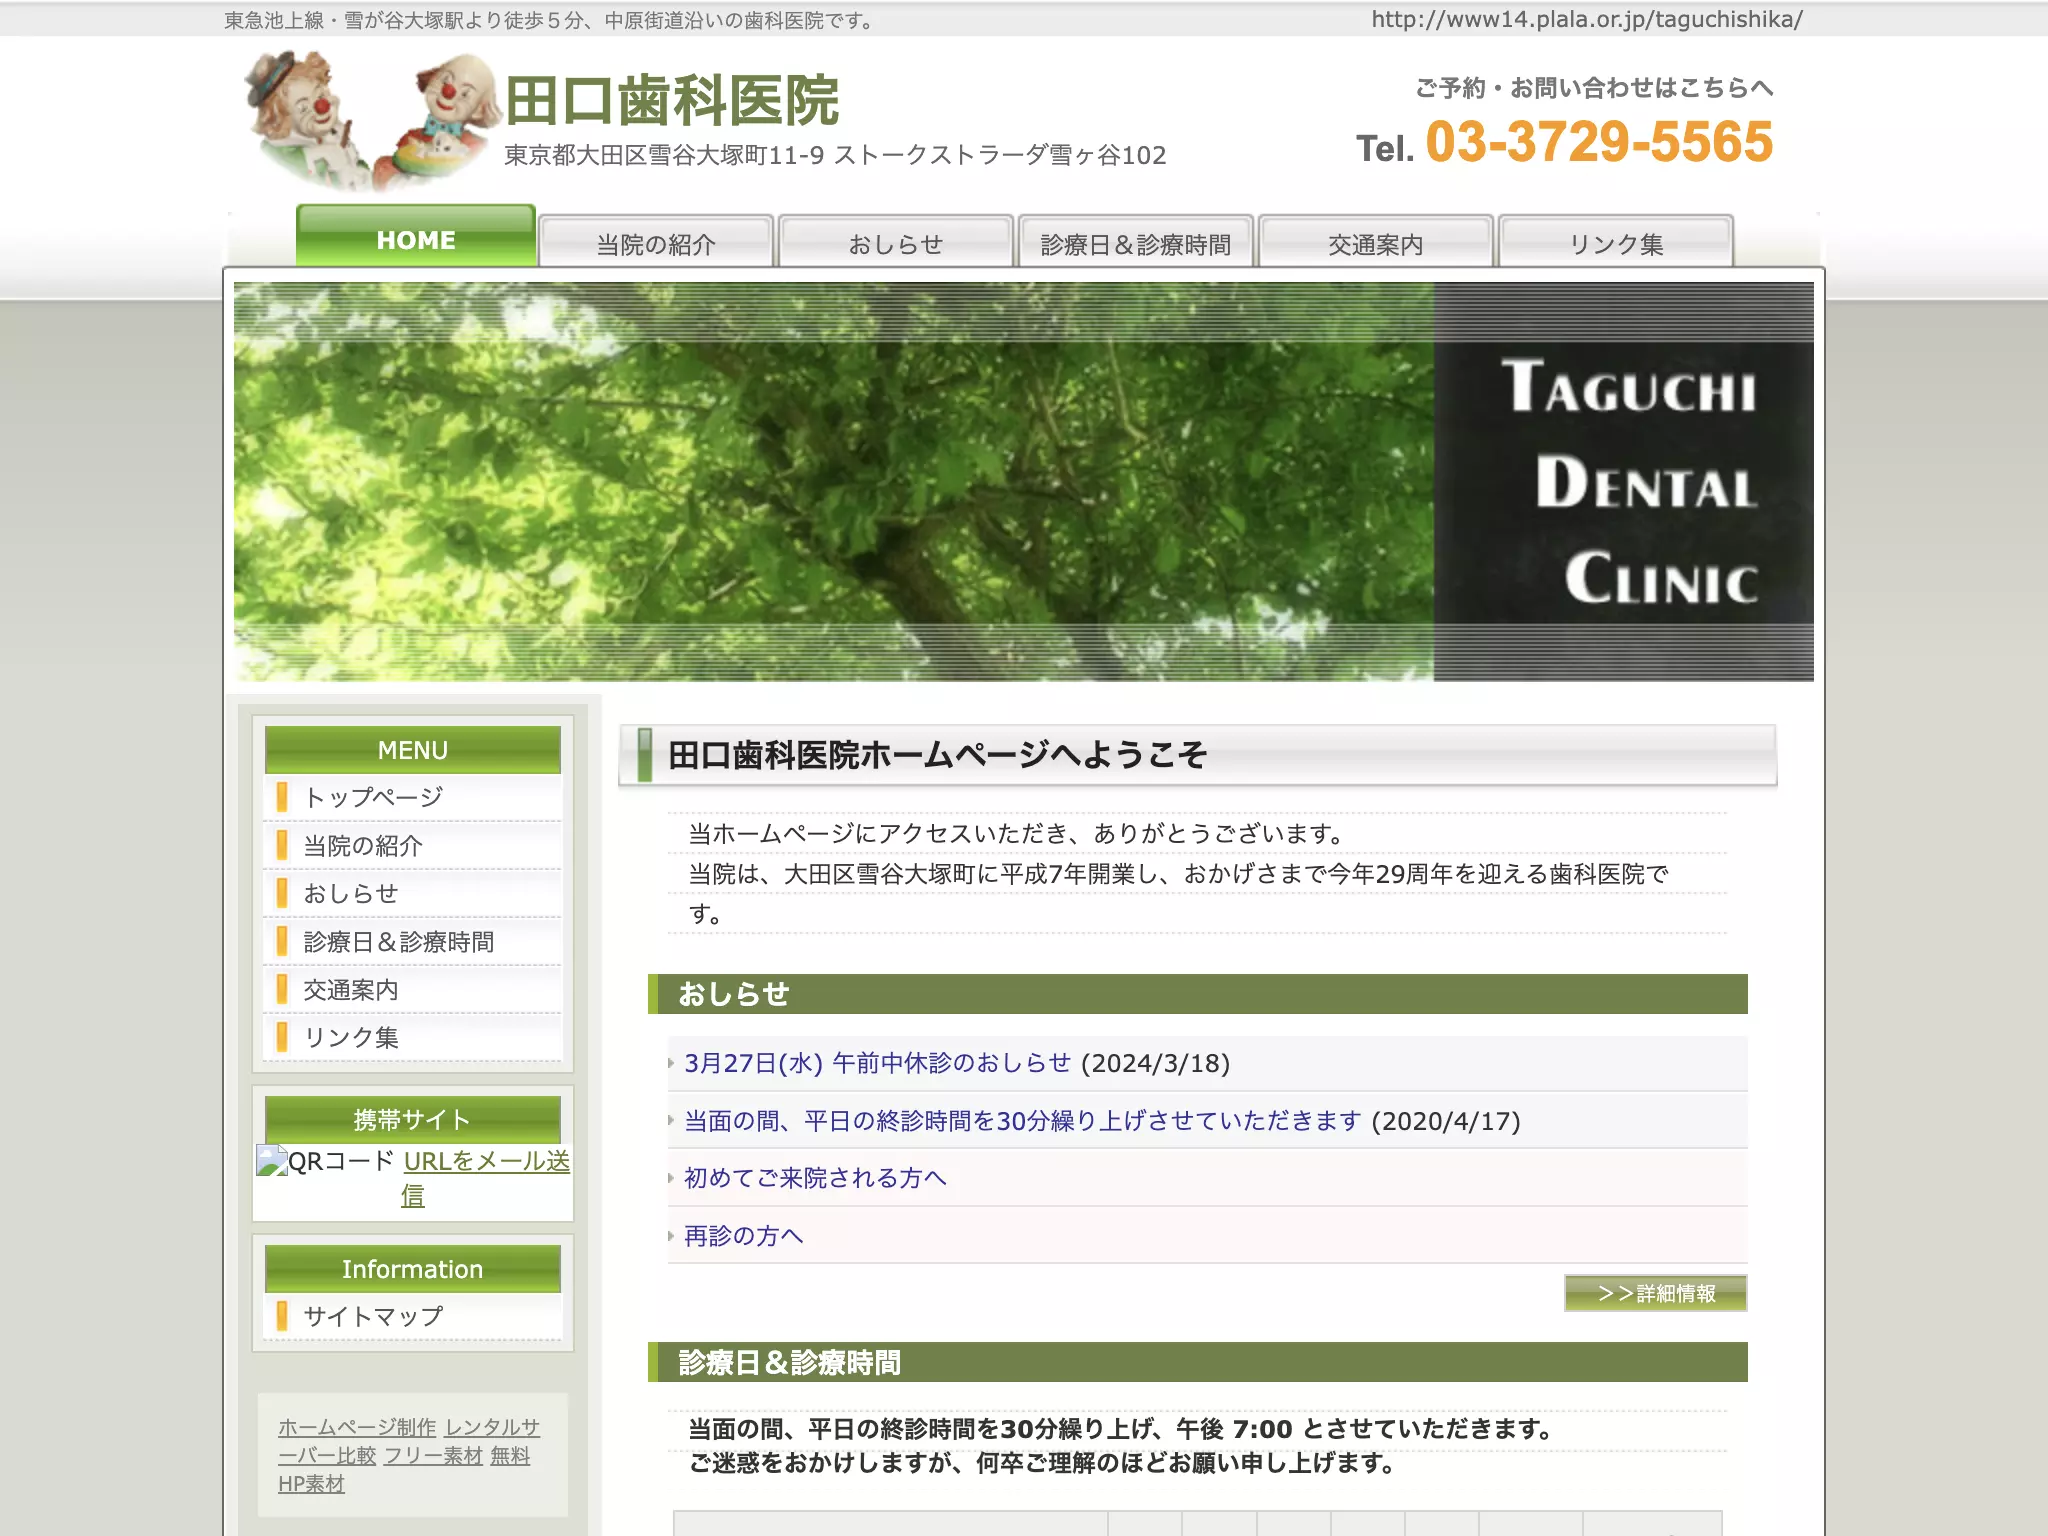The height and width of the screenshot is (1536, 2048).
Task: Click the broken QRコード image icon
Action: click(x=272, y=1160)
